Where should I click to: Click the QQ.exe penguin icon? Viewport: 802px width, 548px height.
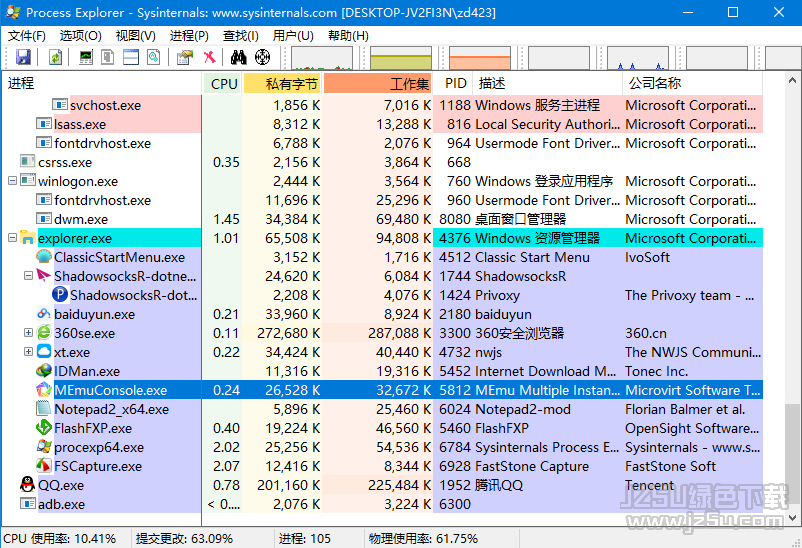click(28, 484)
